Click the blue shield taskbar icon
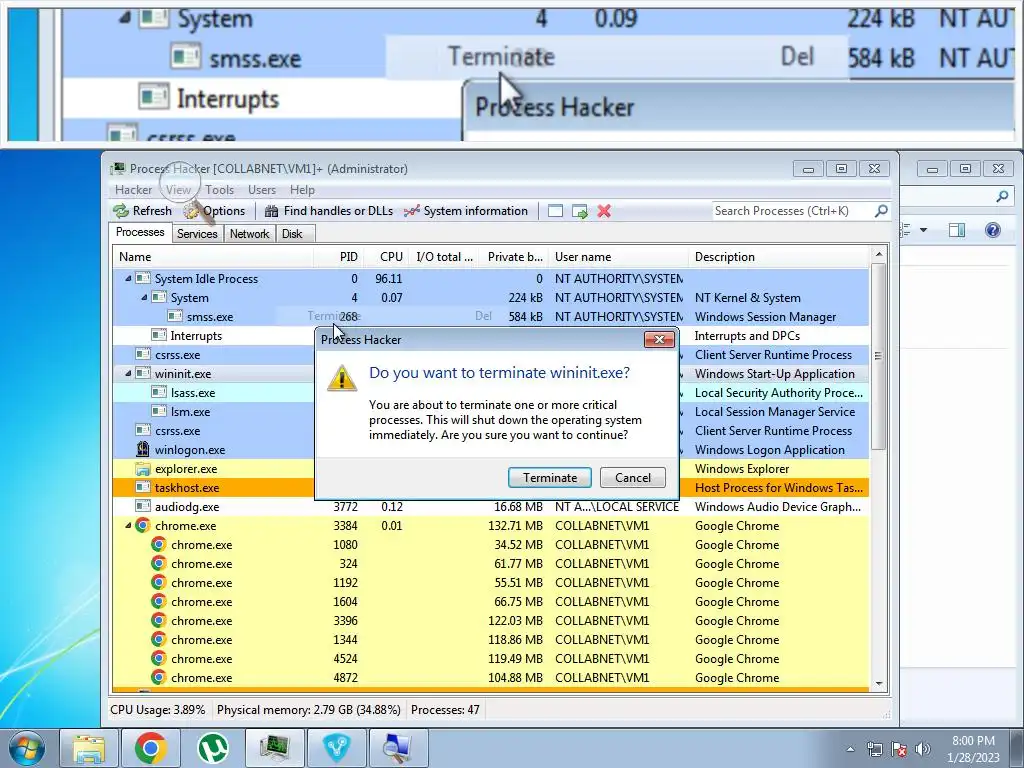1024x768 pixels. [337, 748]
